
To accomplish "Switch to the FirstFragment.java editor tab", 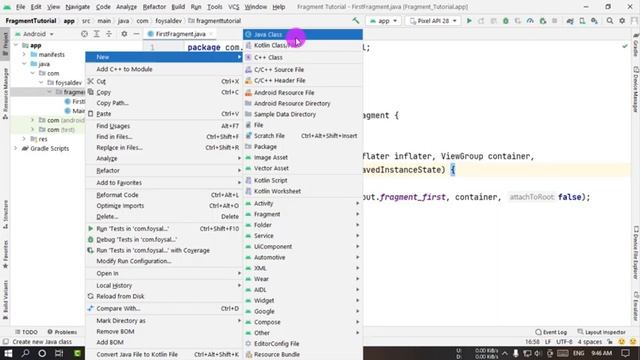I will [180, 34].
